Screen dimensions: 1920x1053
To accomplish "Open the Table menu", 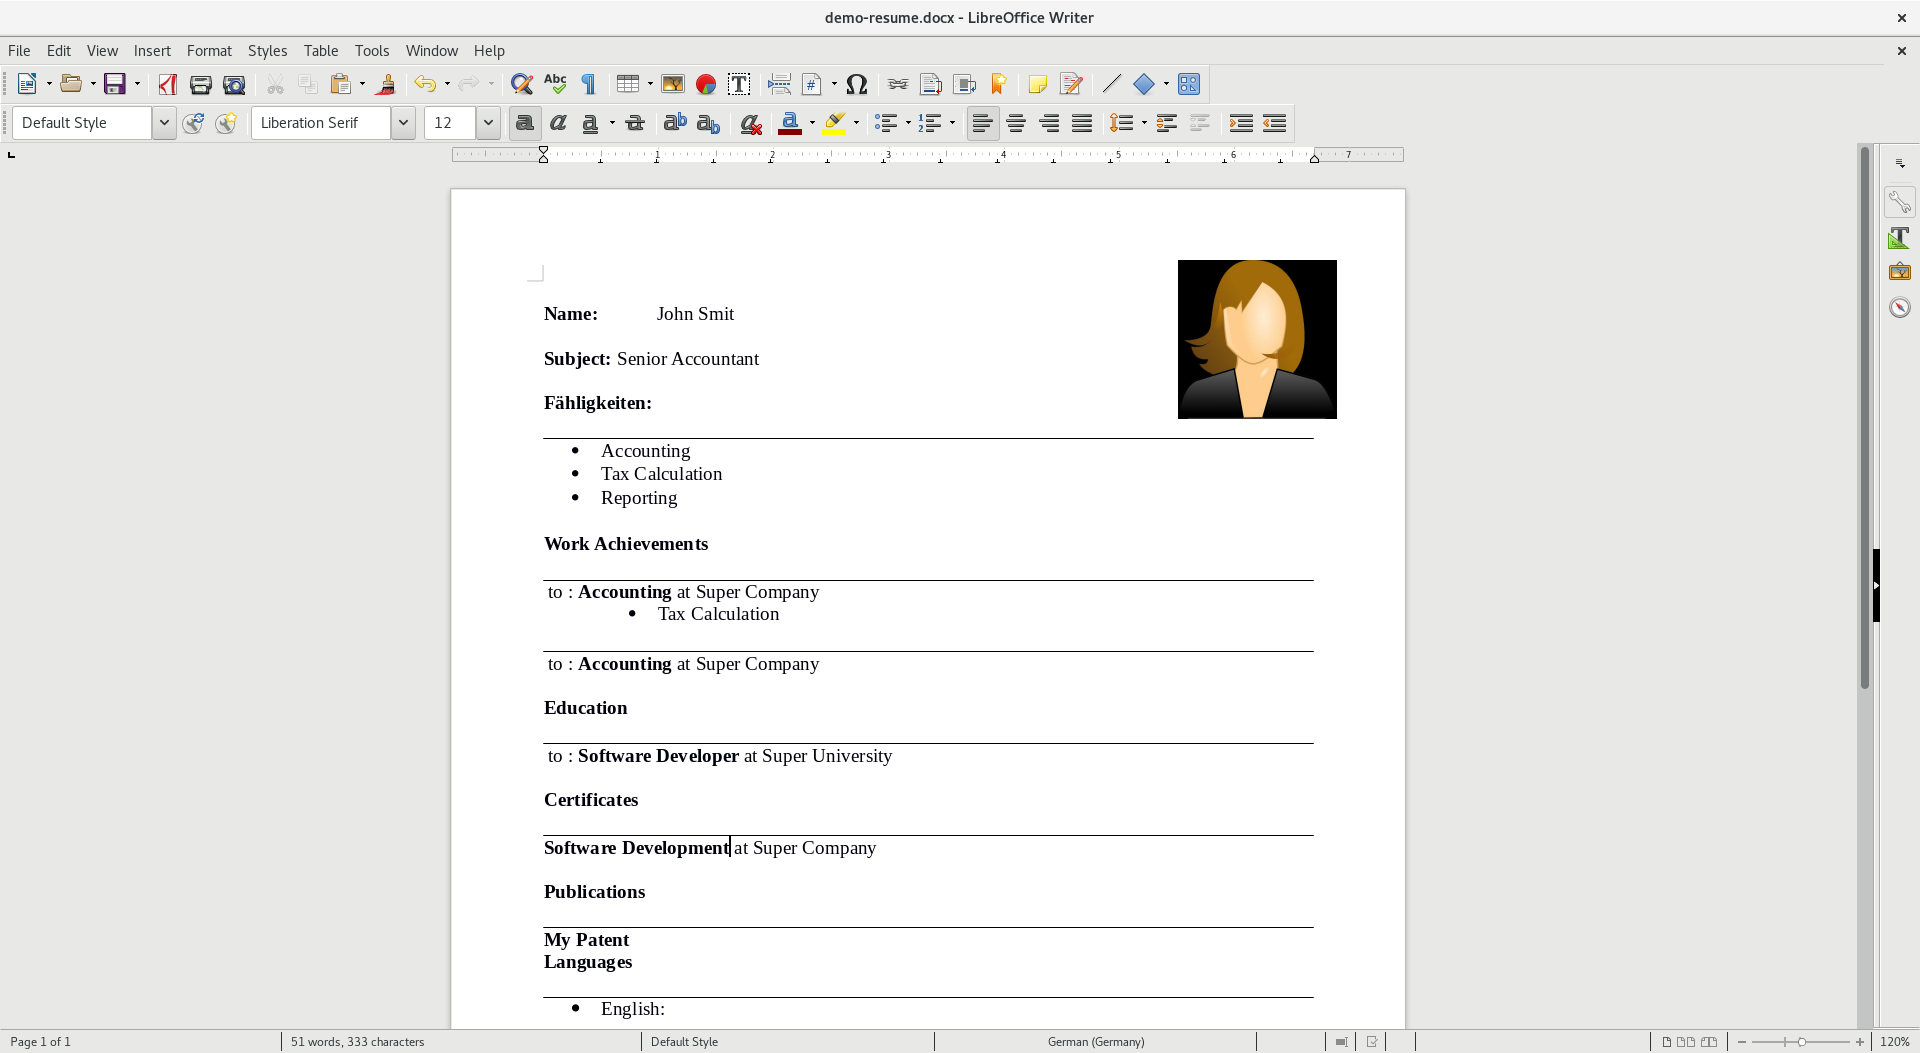I will (x=321, y=51).
